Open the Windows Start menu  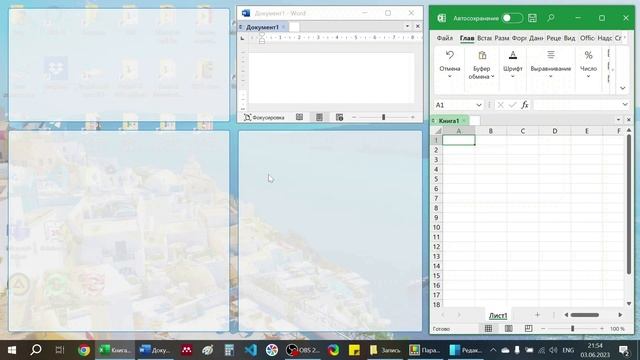(11, 350)
